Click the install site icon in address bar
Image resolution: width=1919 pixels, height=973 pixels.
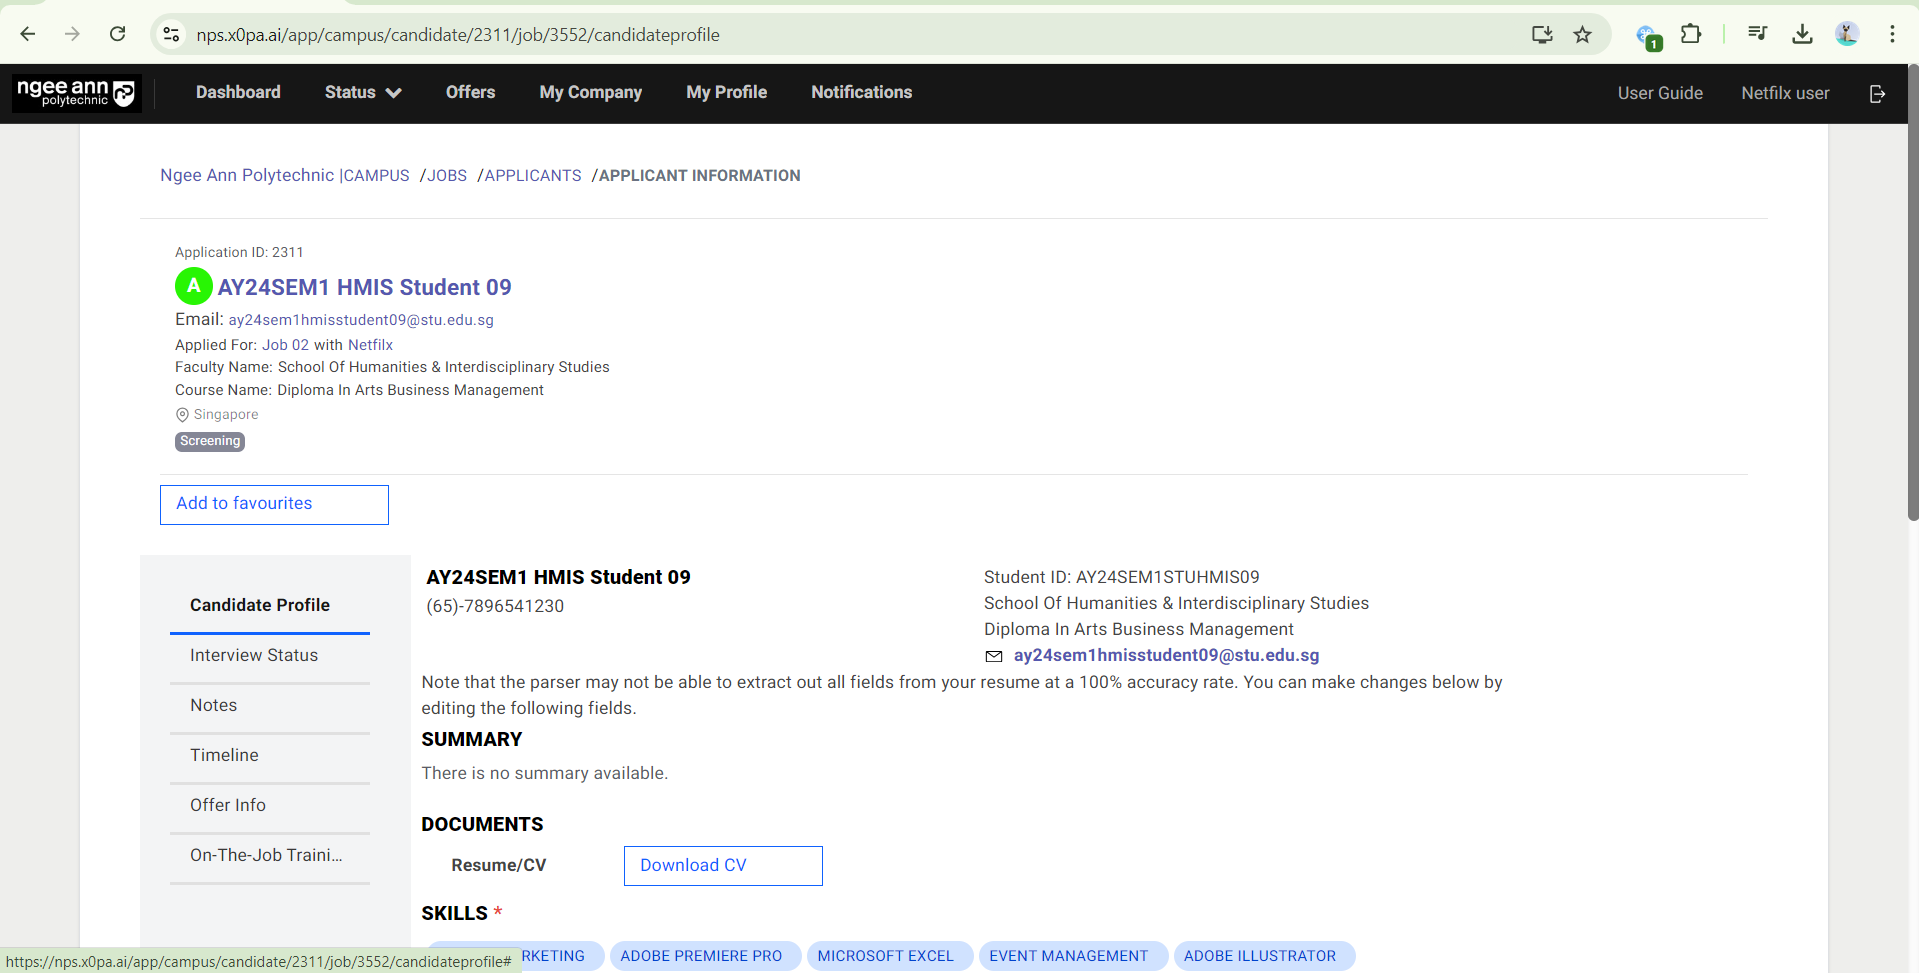coord(1541,33)
